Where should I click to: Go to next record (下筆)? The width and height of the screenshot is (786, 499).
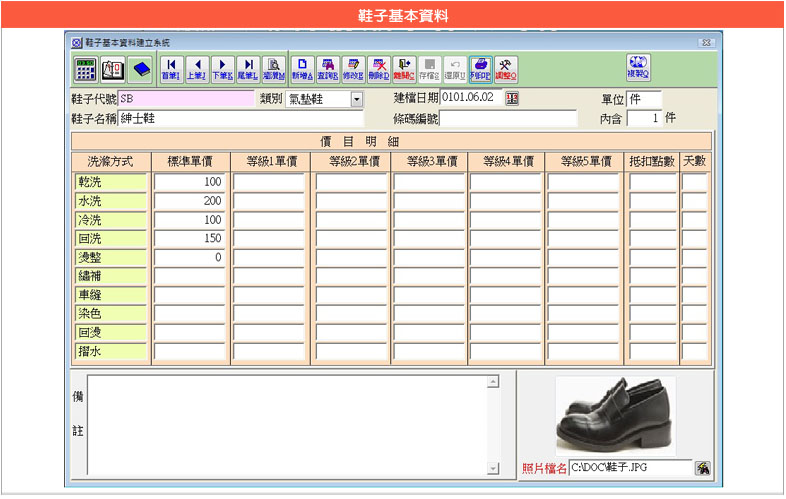click(x=222, y=68)
